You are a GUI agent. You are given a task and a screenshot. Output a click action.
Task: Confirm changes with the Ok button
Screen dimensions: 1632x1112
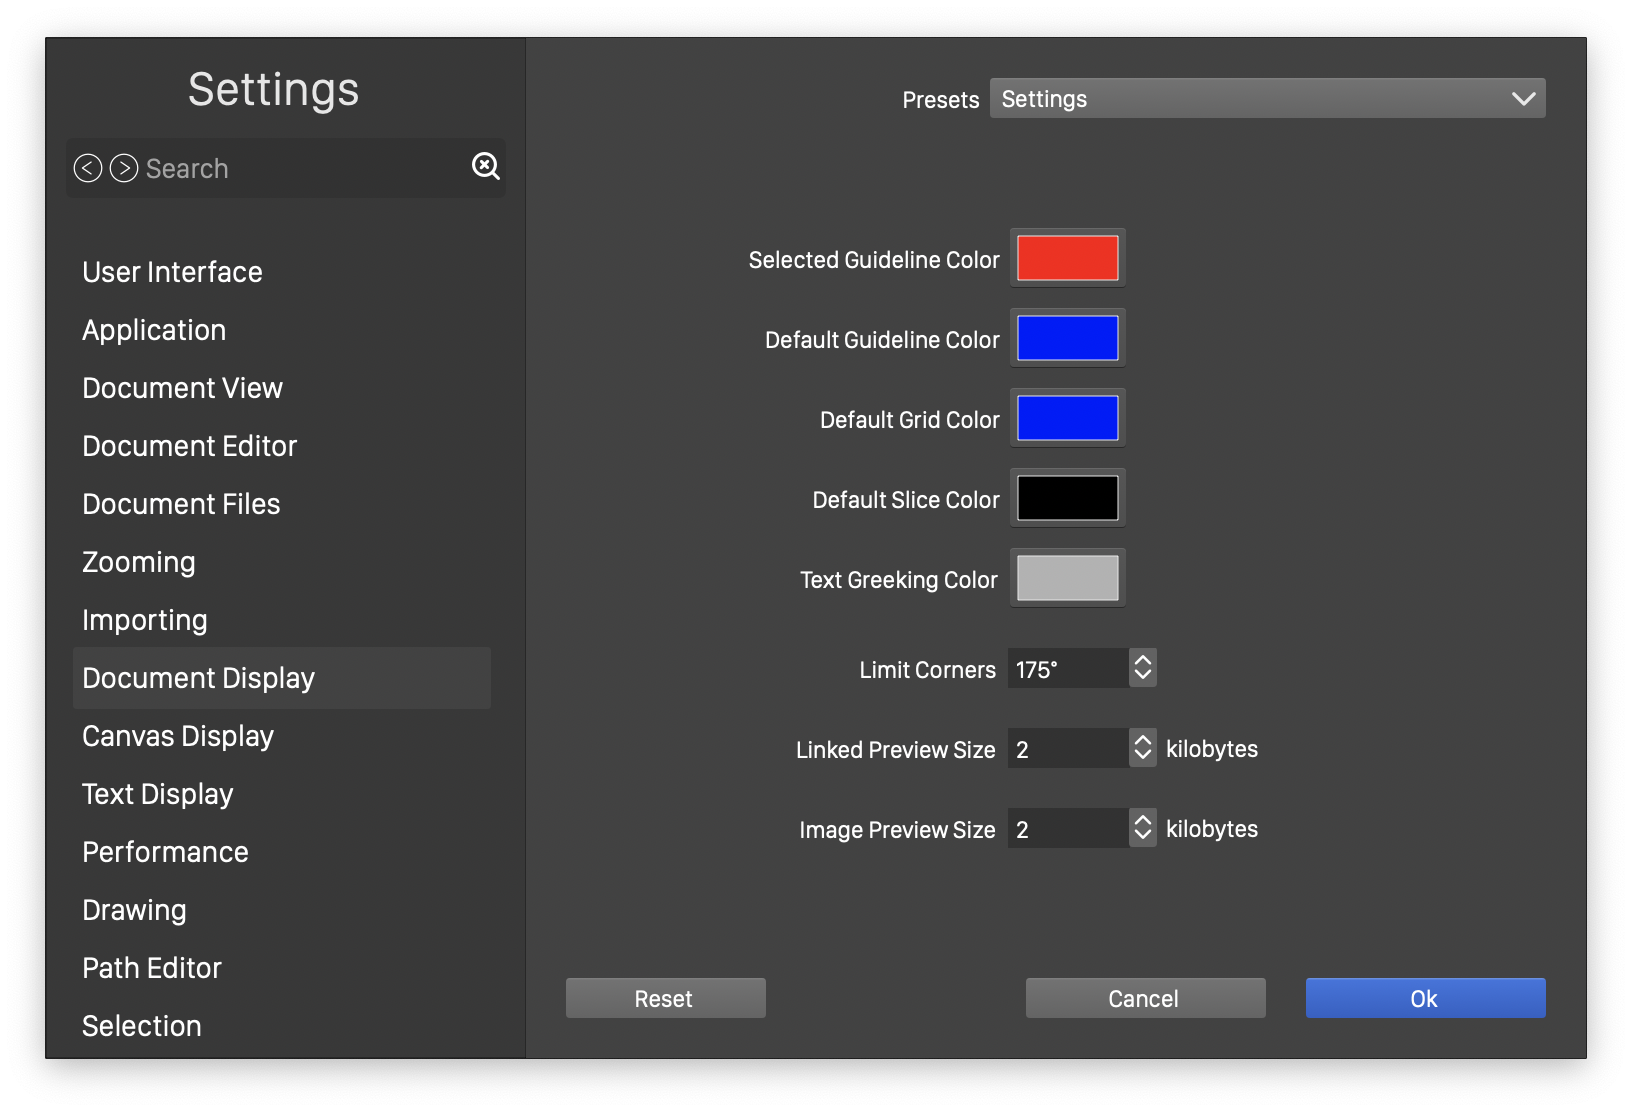pyautogui.click(x=1426, y=998)
